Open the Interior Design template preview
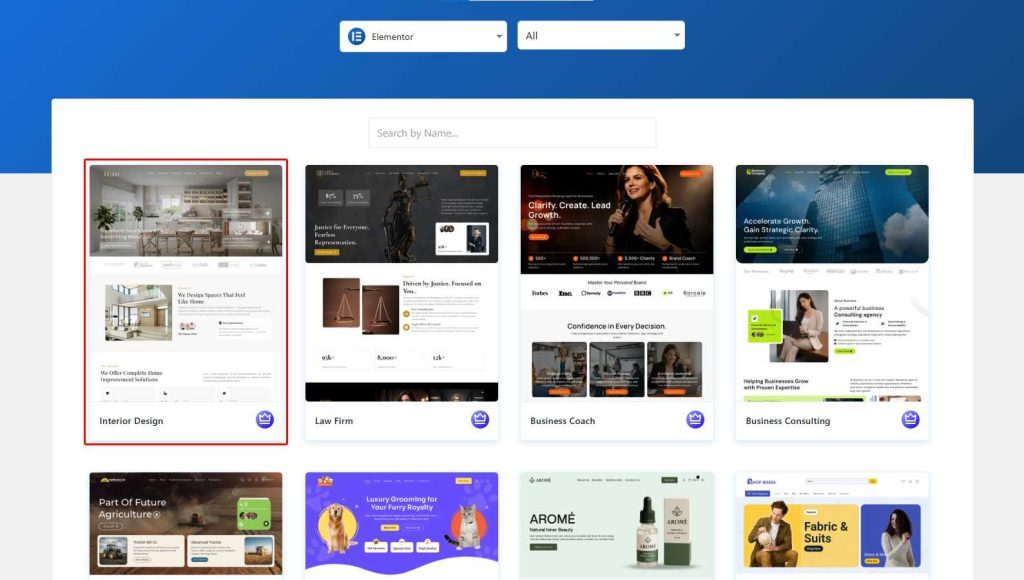Image resolution: width=1024 pixels, height=580 pixels. point(186,283)
